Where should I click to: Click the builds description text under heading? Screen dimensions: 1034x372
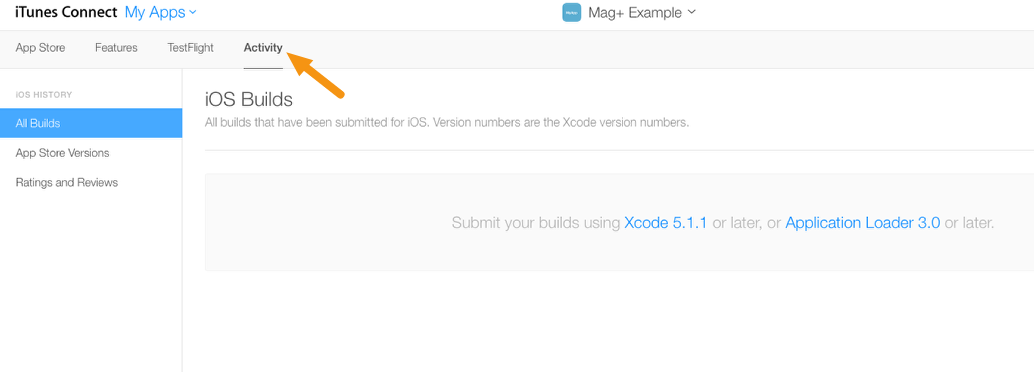(x=447, y=123)
